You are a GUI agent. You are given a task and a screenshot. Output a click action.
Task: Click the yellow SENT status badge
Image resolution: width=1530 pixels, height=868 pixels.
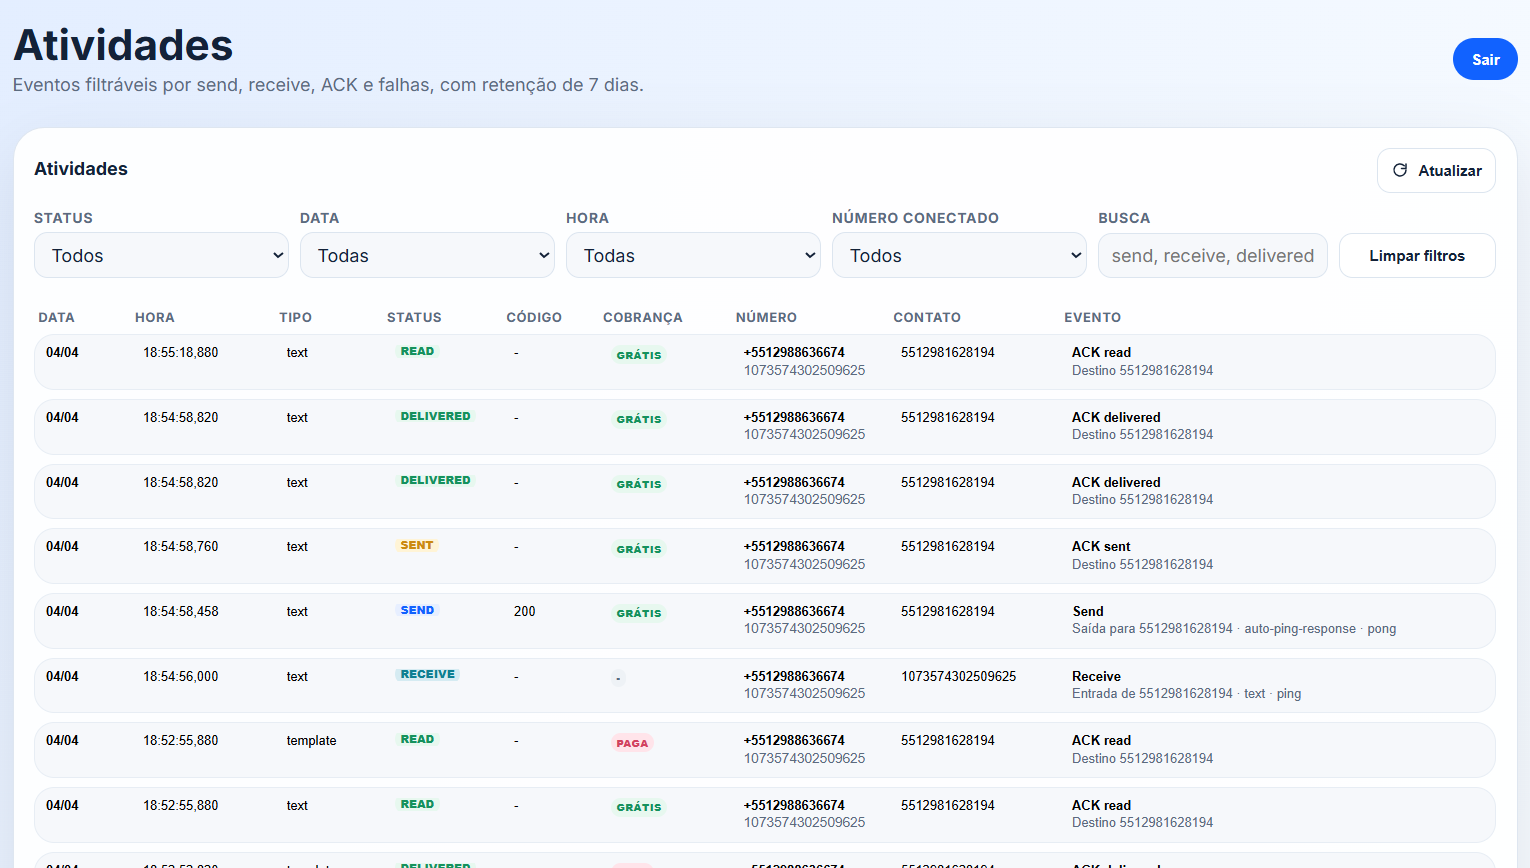coord(417,546)
